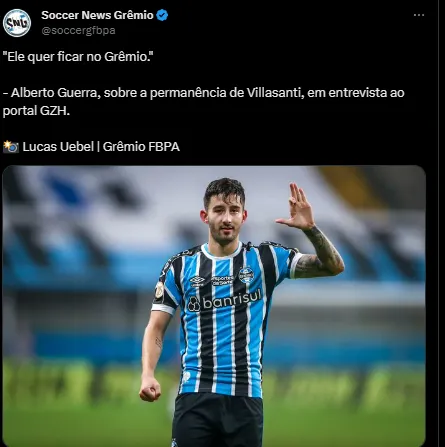Click the Banrisul sponsor logo on the jersey
Viewport: 445px width, 447px height.
tap(224, 300)
